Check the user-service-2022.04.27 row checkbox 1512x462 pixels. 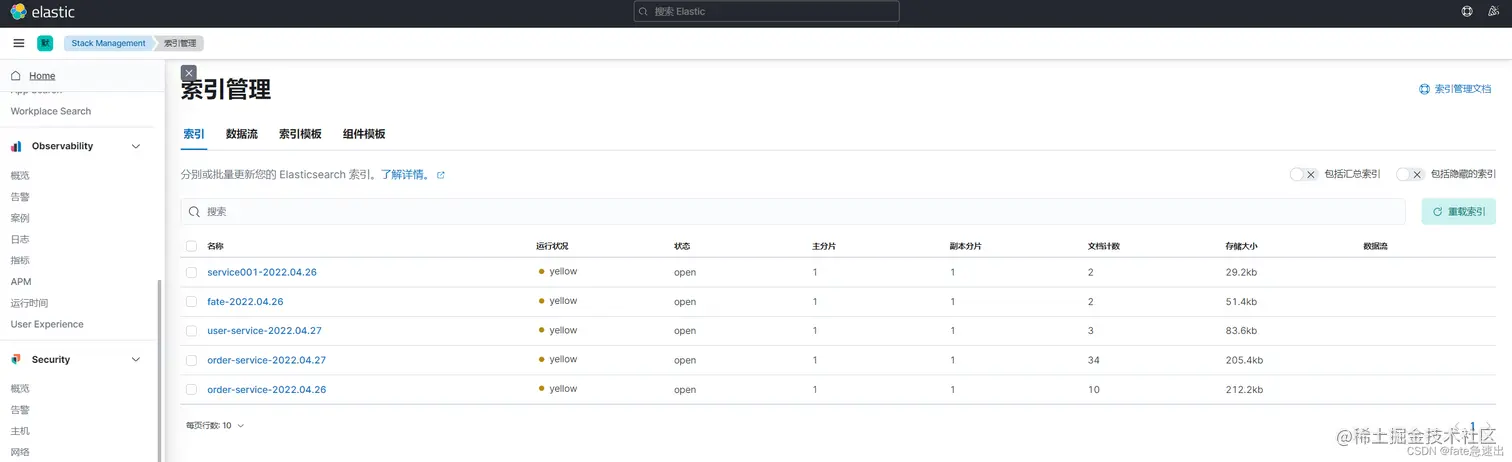tap(191, 330)
